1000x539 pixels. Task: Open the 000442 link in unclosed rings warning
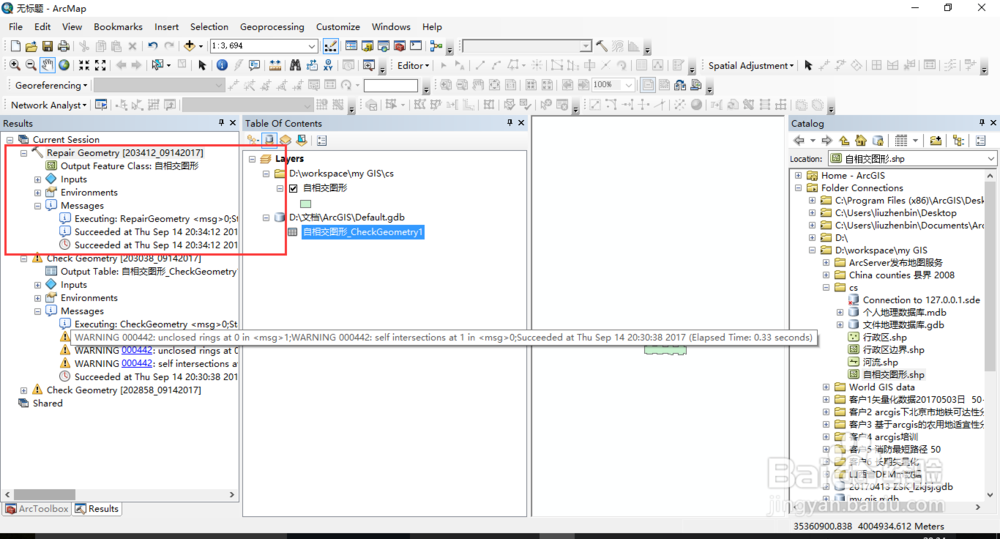(136, 350)
